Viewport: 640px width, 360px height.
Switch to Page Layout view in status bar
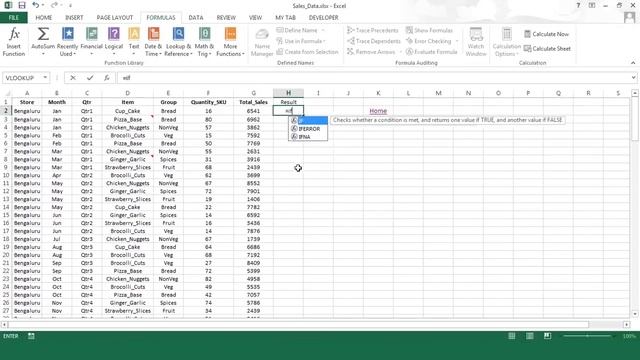(529, 336)
